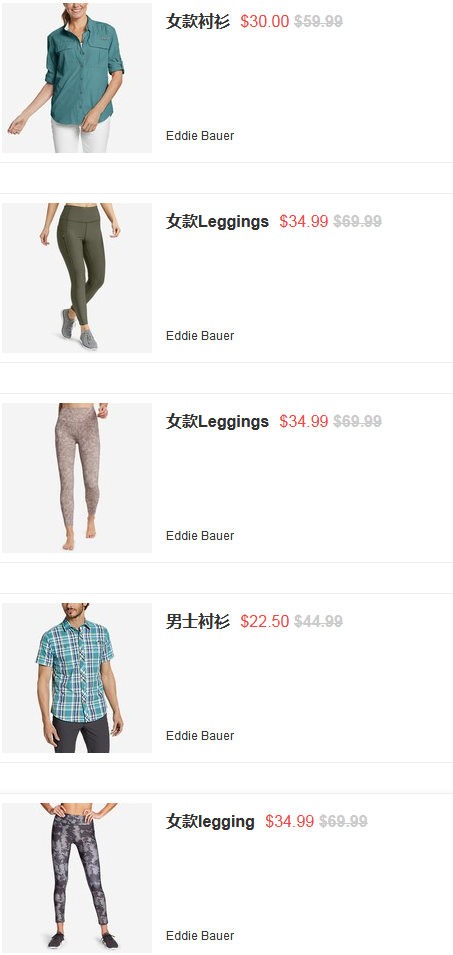Screen dimensions: 453x955
Task: Open the gray camo leggings thumbnail
Action: pyautogui.click(x=77, y=878)
